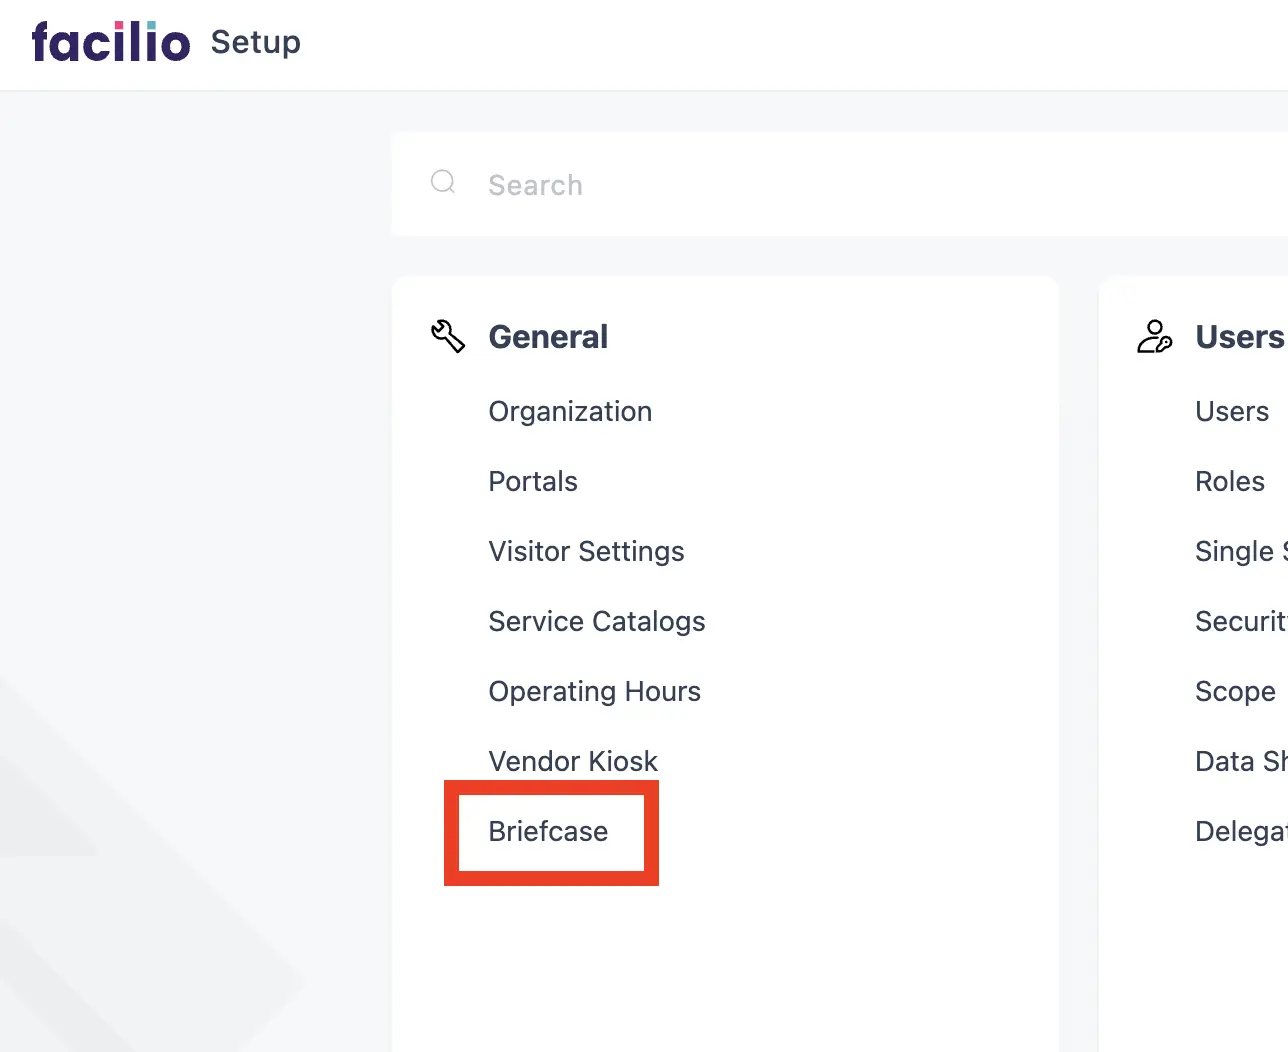Open Visitor Settings
Screen dimensions: 1288x1052
(586, 552)
